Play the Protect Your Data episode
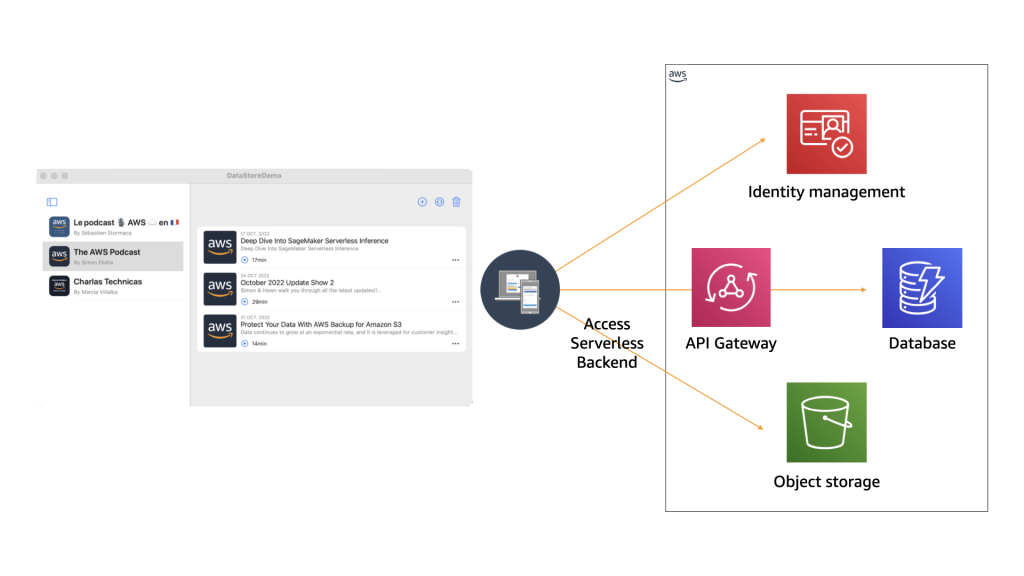The image size is (1024, 576). tap(244, 344)
